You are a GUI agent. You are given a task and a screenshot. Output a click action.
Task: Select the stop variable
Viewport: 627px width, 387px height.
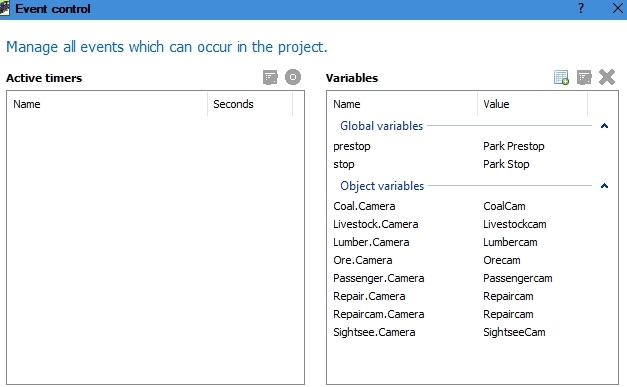tap(344, 164)
